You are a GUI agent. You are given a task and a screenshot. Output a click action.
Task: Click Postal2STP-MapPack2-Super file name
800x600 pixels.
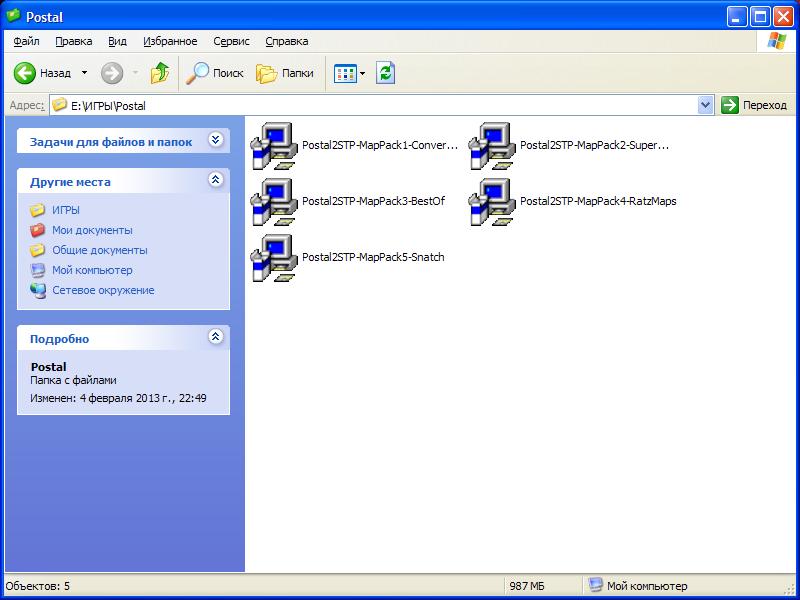[594, 145]
